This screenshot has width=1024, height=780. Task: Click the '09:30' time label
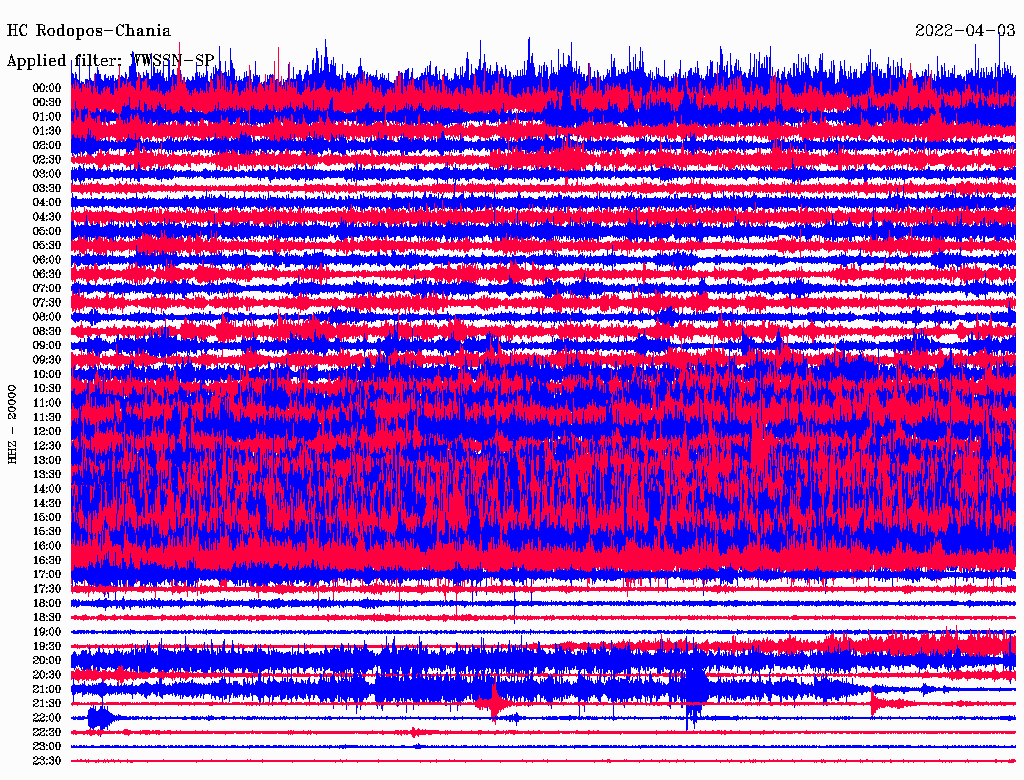coord(47,361)
